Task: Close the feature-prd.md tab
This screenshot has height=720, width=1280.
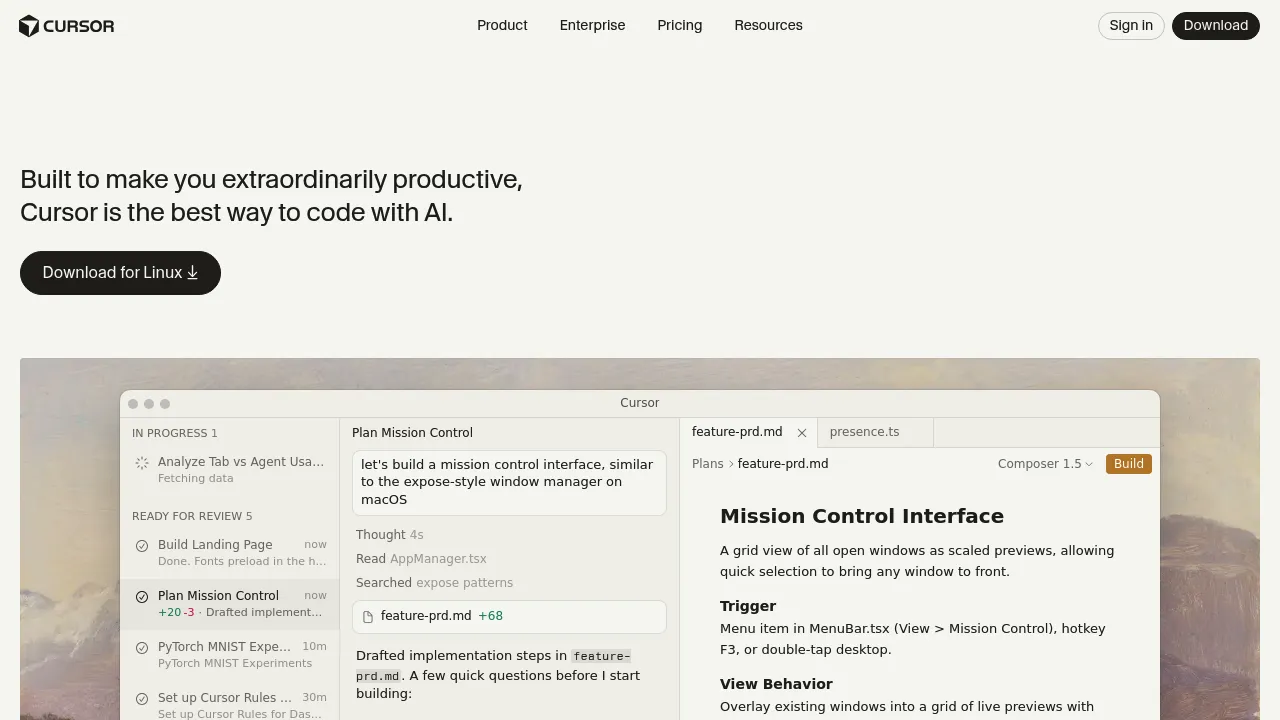Action: tap(801, 433)
